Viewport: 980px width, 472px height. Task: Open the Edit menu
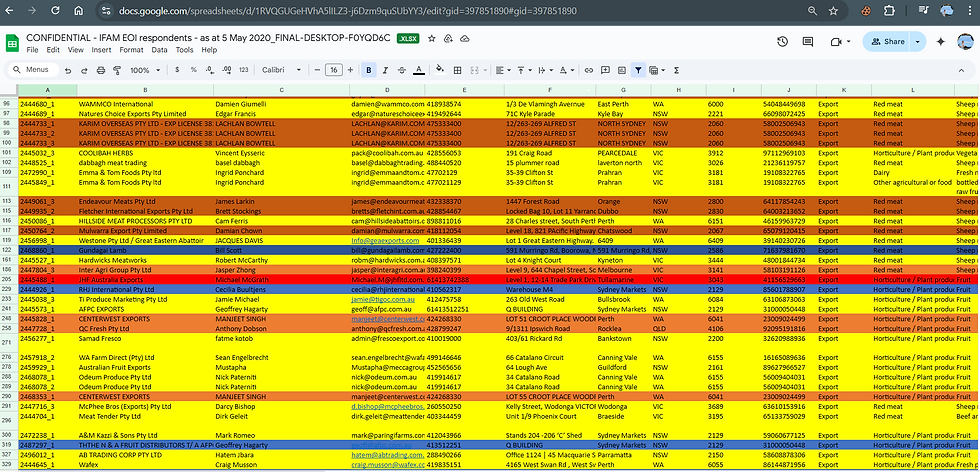coord(53,50)
